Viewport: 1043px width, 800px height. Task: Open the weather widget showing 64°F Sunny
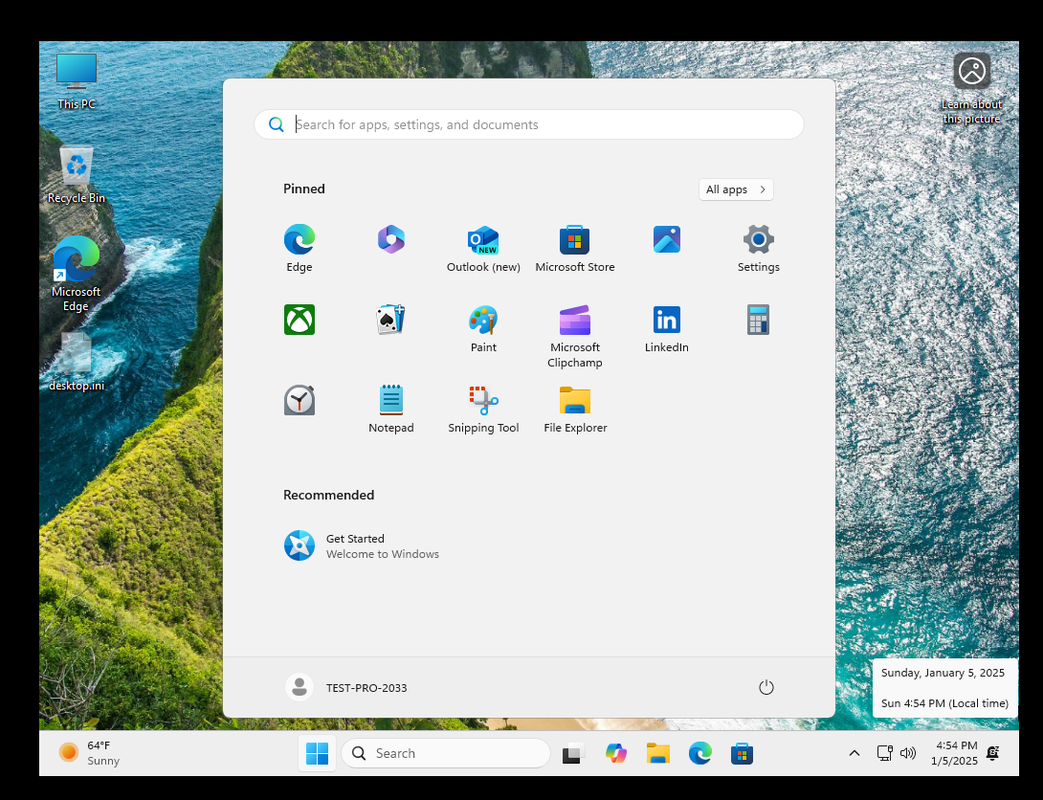(90, 753)
